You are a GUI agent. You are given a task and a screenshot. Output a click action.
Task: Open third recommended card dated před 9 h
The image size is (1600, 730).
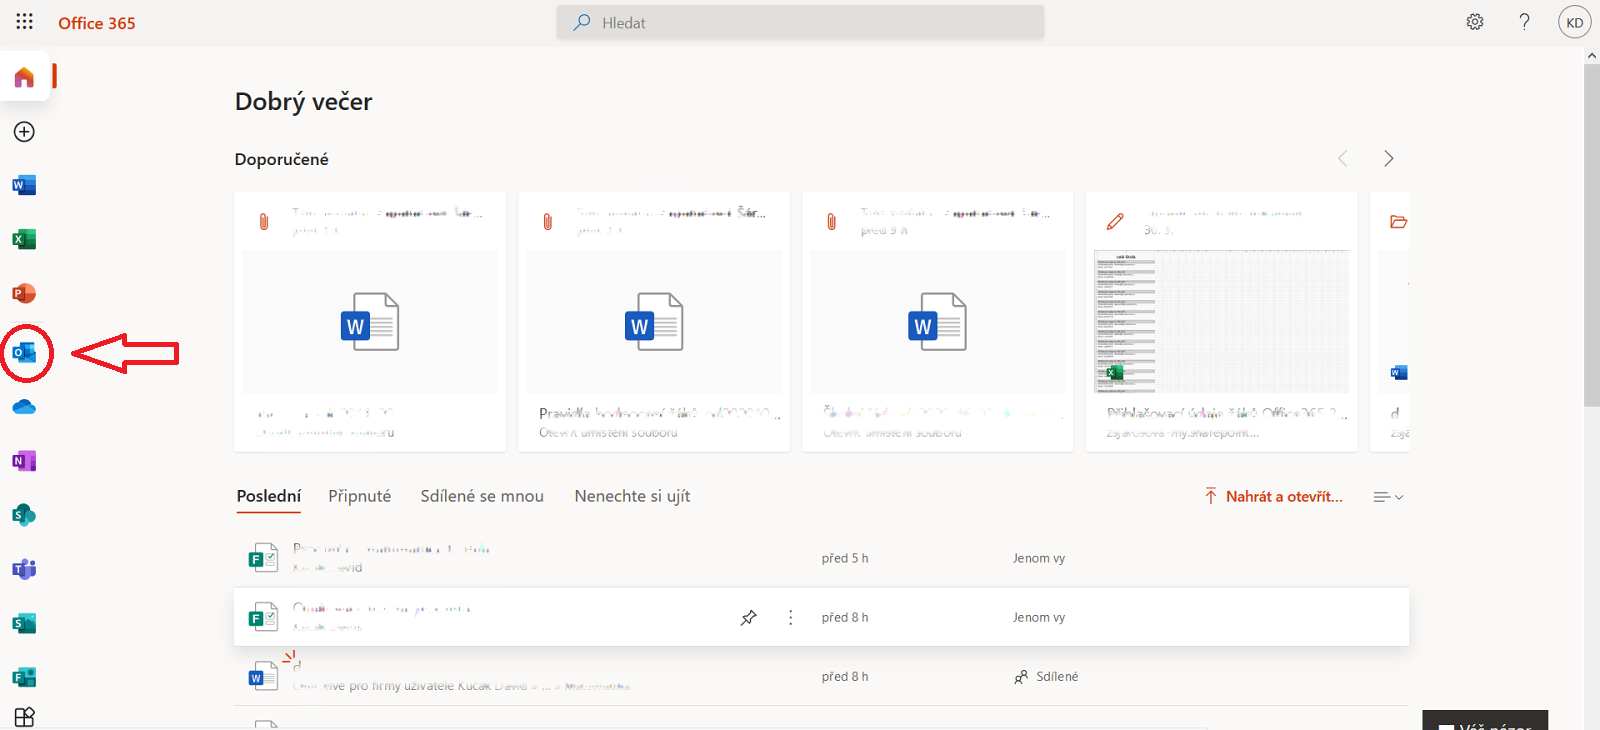click(x=938, y=321)
